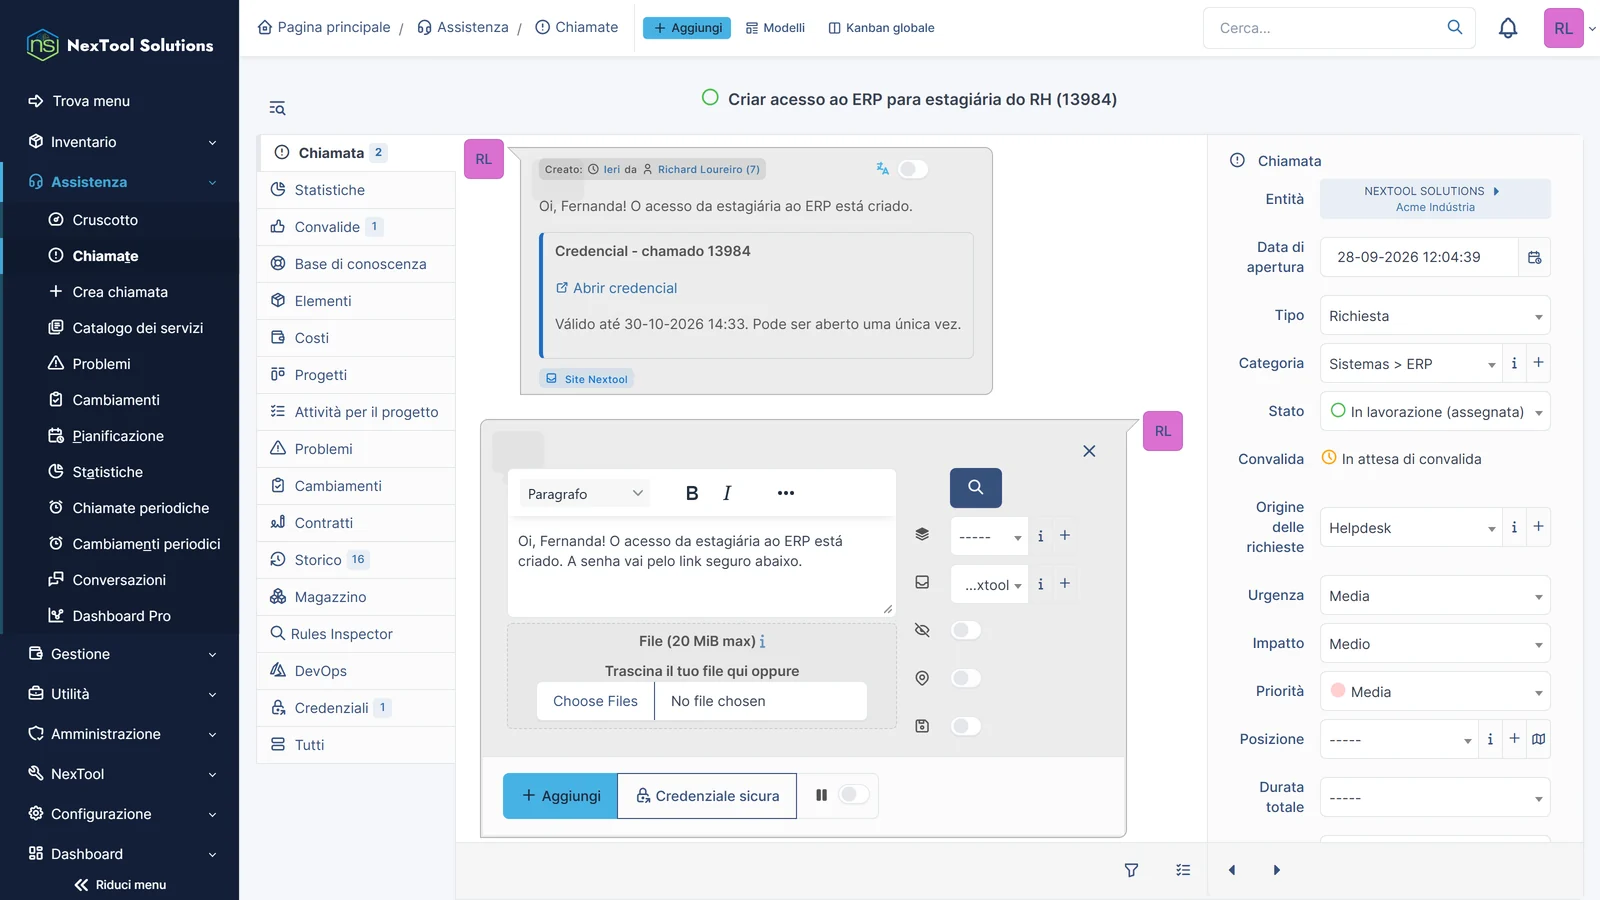Open the map icon next to Posizione
This screenshot has height=900, width=1600.
[1538, 739]
